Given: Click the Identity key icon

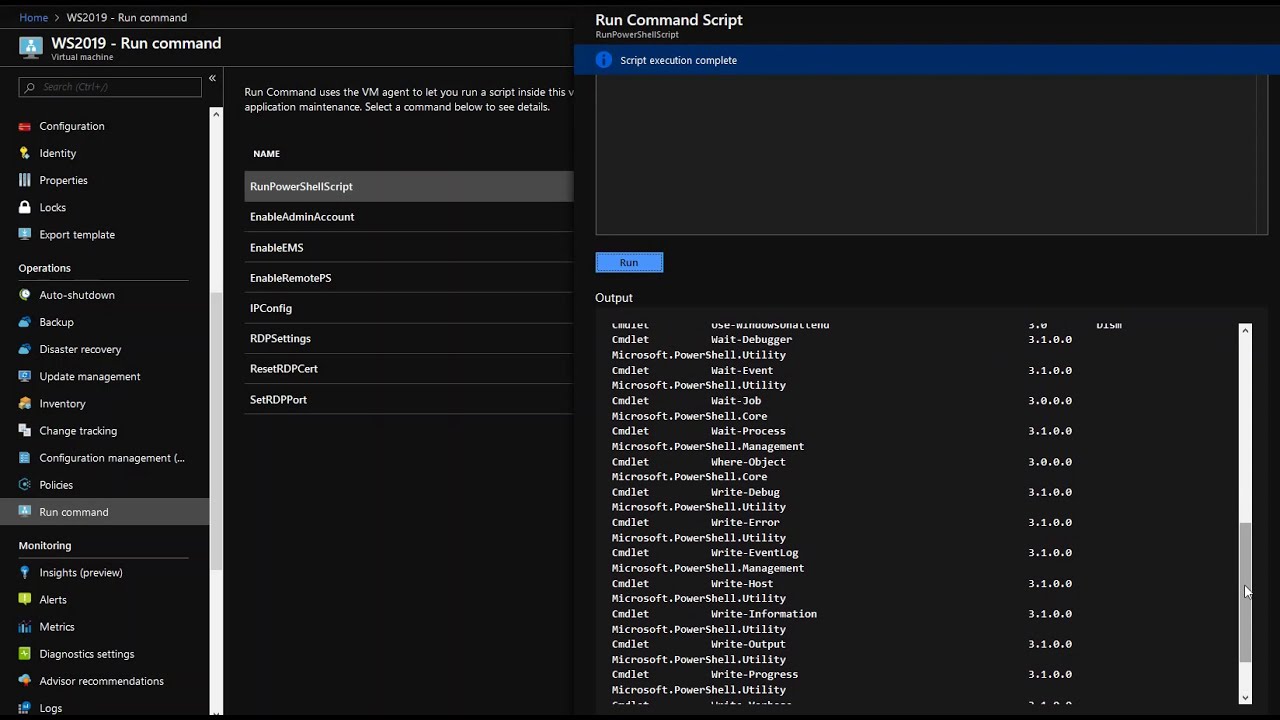Looking at the screenshot, I should pyautogui.click(x=25, y=153).
